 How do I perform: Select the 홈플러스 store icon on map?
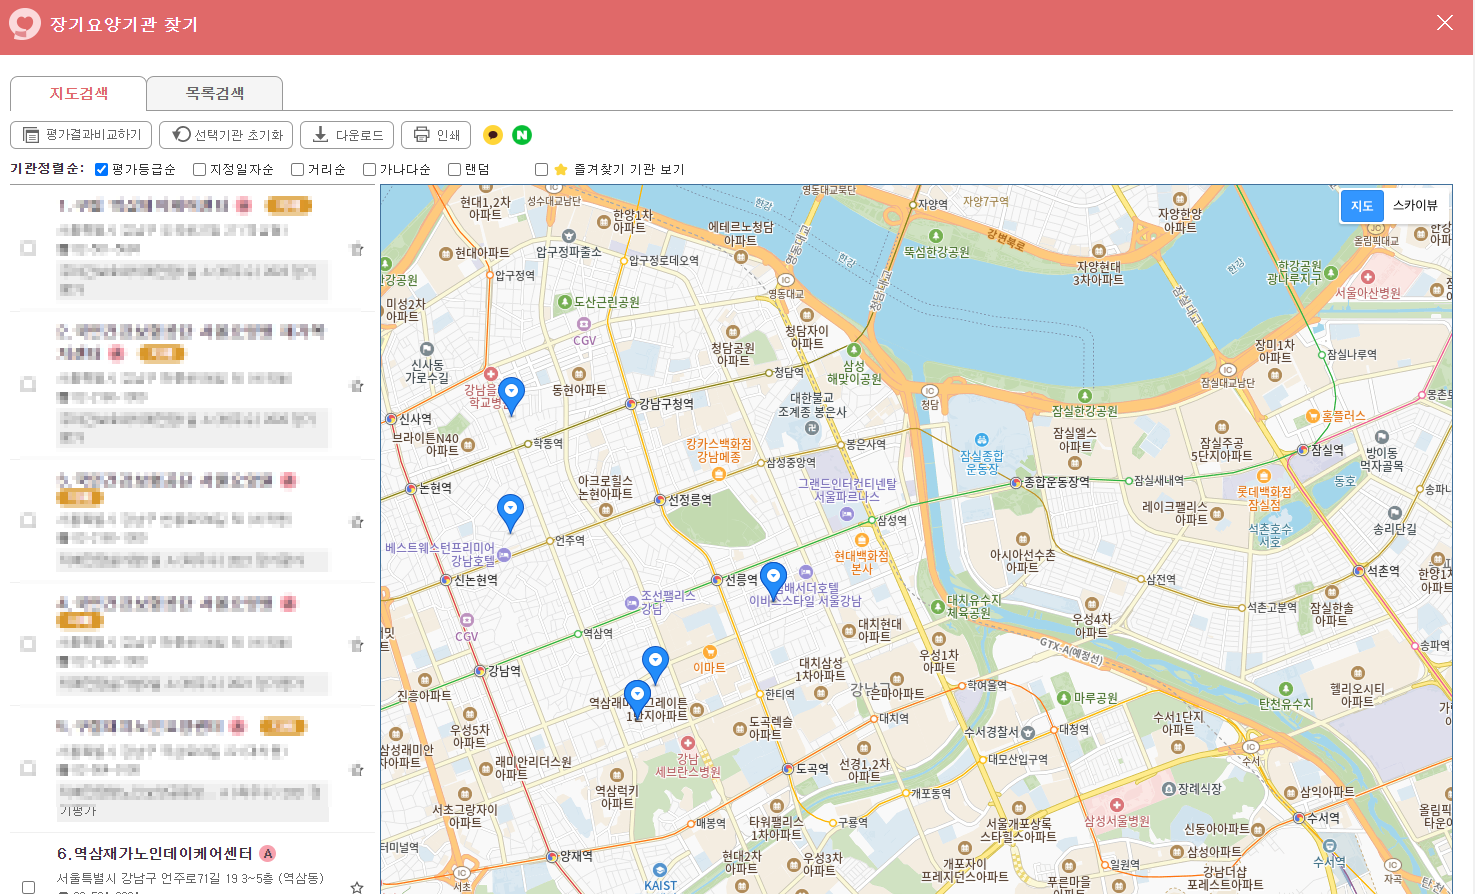coord(1313,416)
